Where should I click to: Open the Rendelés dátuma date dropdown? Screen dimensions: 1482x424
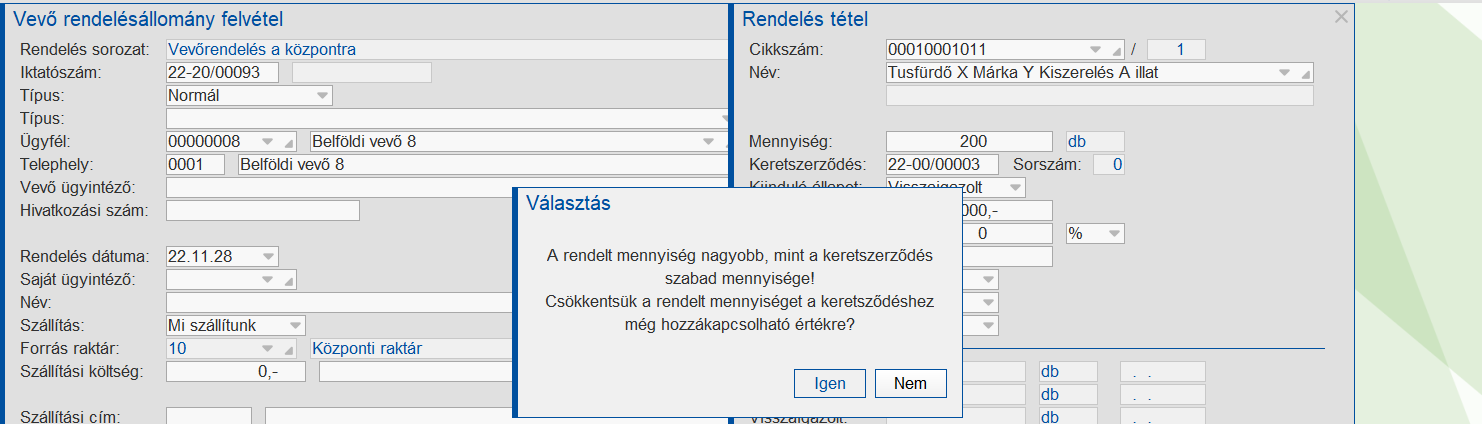click(x=267, y=256)
